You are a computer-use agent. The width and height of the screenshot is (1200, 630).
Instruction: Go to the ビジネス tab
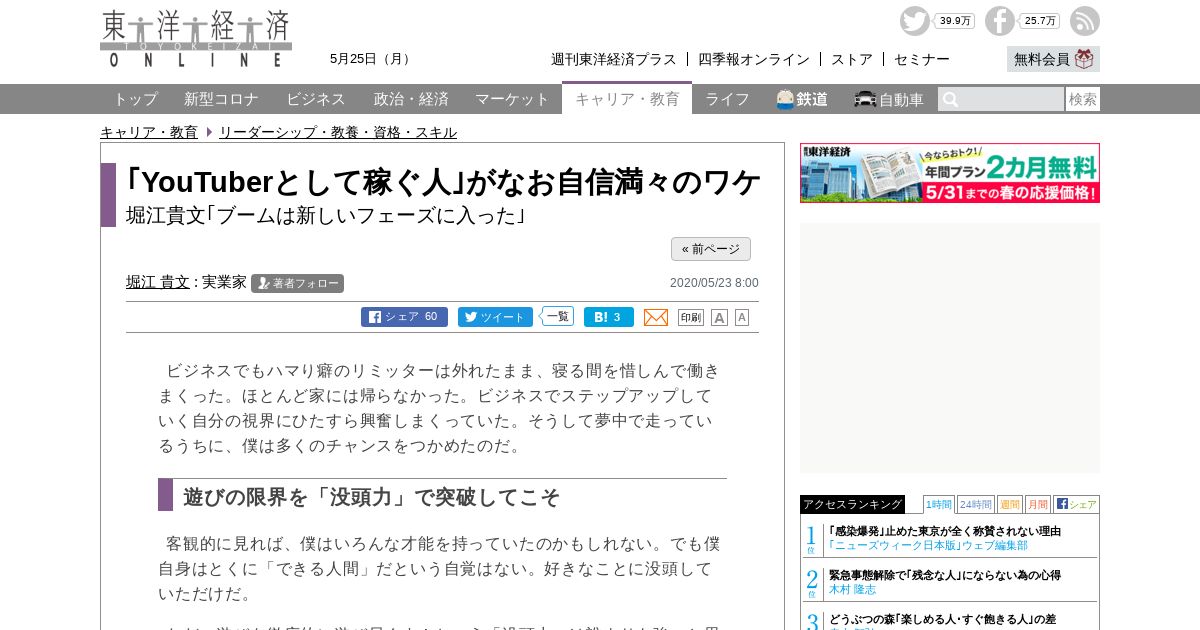click(x=316, y=99)
